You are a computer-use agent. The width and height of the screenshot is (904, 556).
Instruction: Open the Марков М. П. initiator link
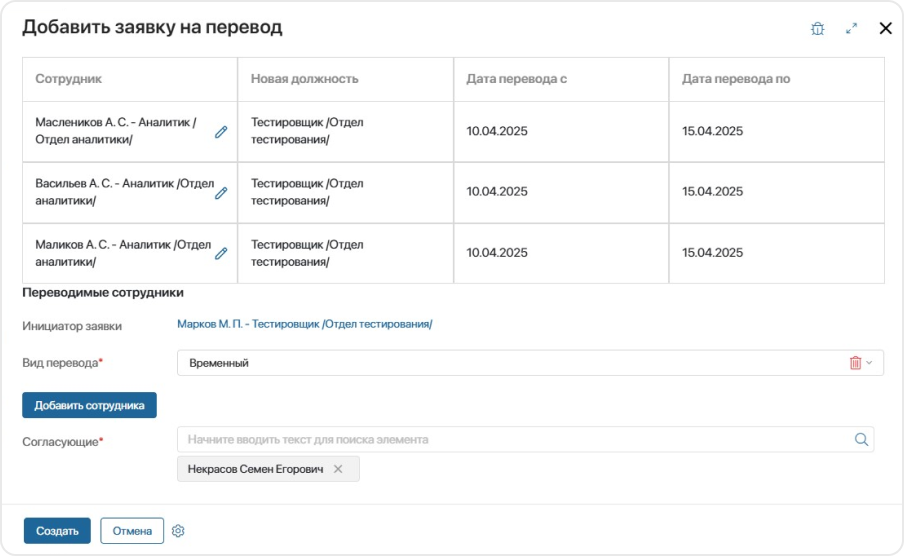[x=304, y=324]
